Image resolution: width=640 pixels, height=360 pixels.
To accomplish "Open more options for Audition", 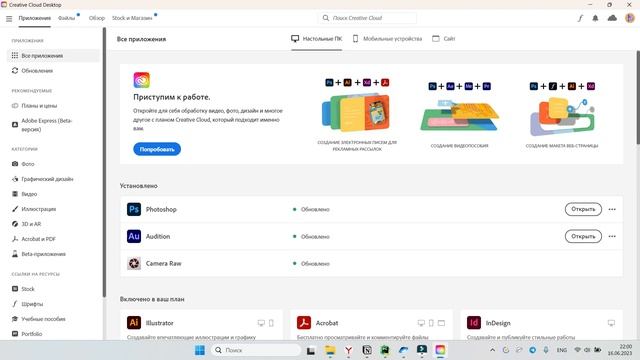I will click(x=612, y=236).
